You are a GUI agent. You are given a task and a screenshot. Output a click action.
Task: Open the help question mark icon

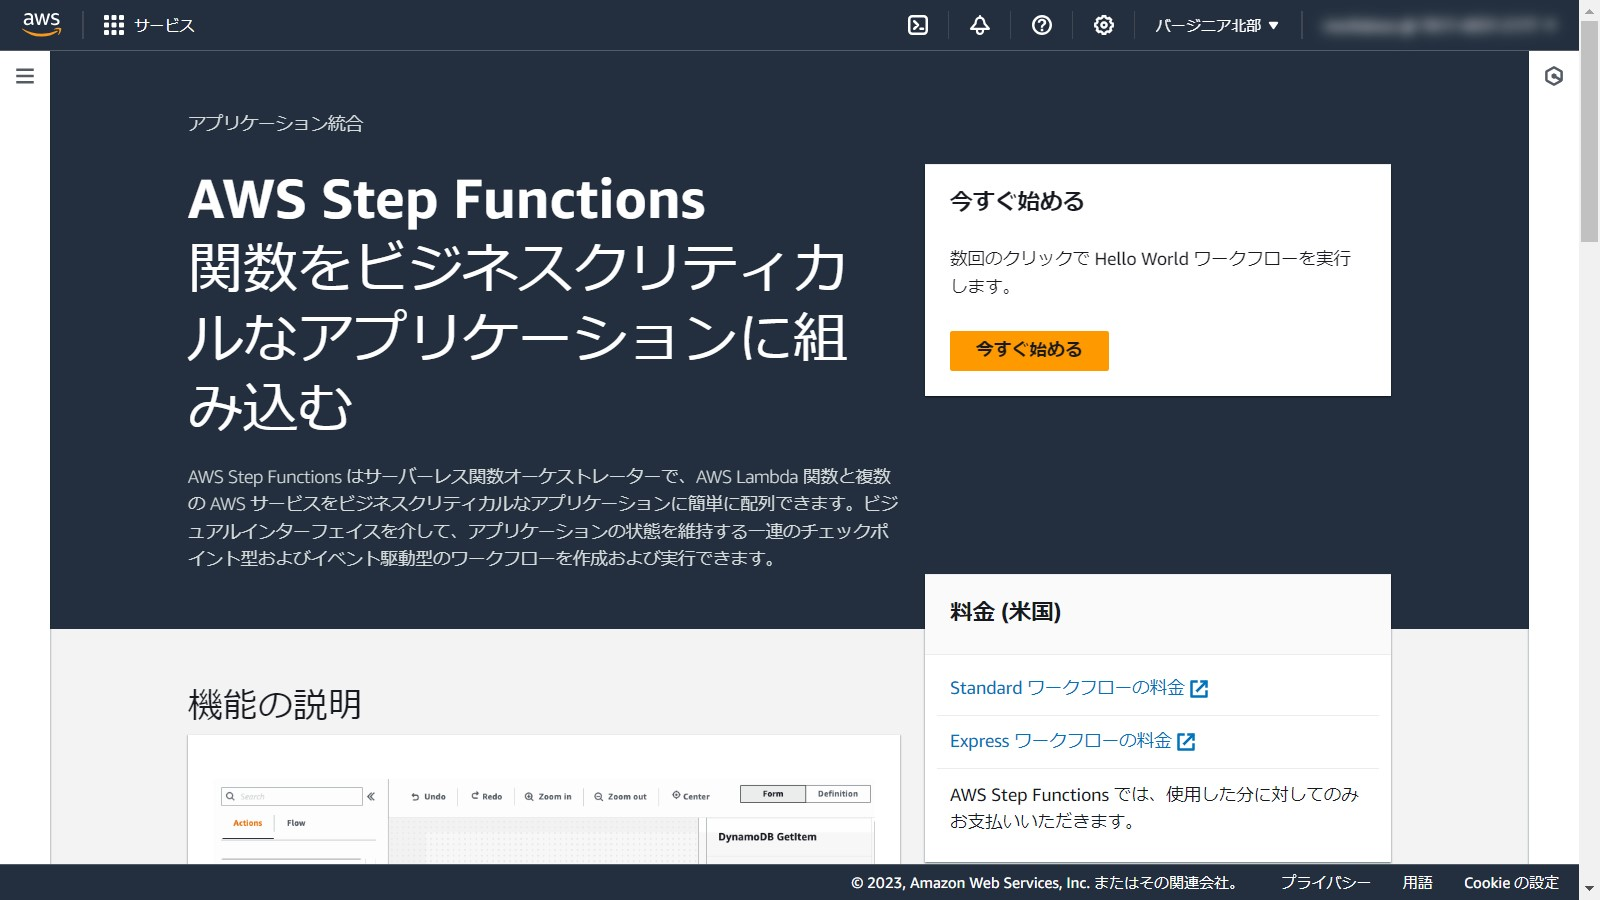[1041, 25]
